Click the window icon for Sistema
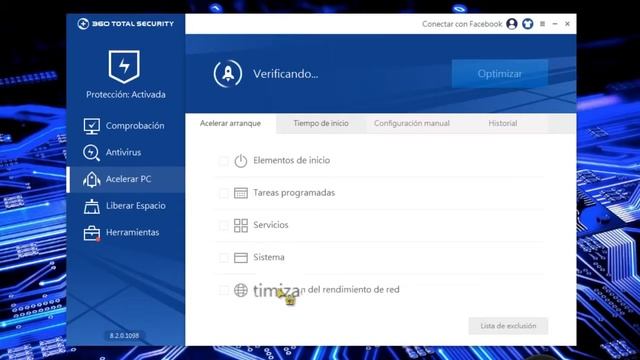The height and width of the screenshot is (360, 640). point(240,258)
